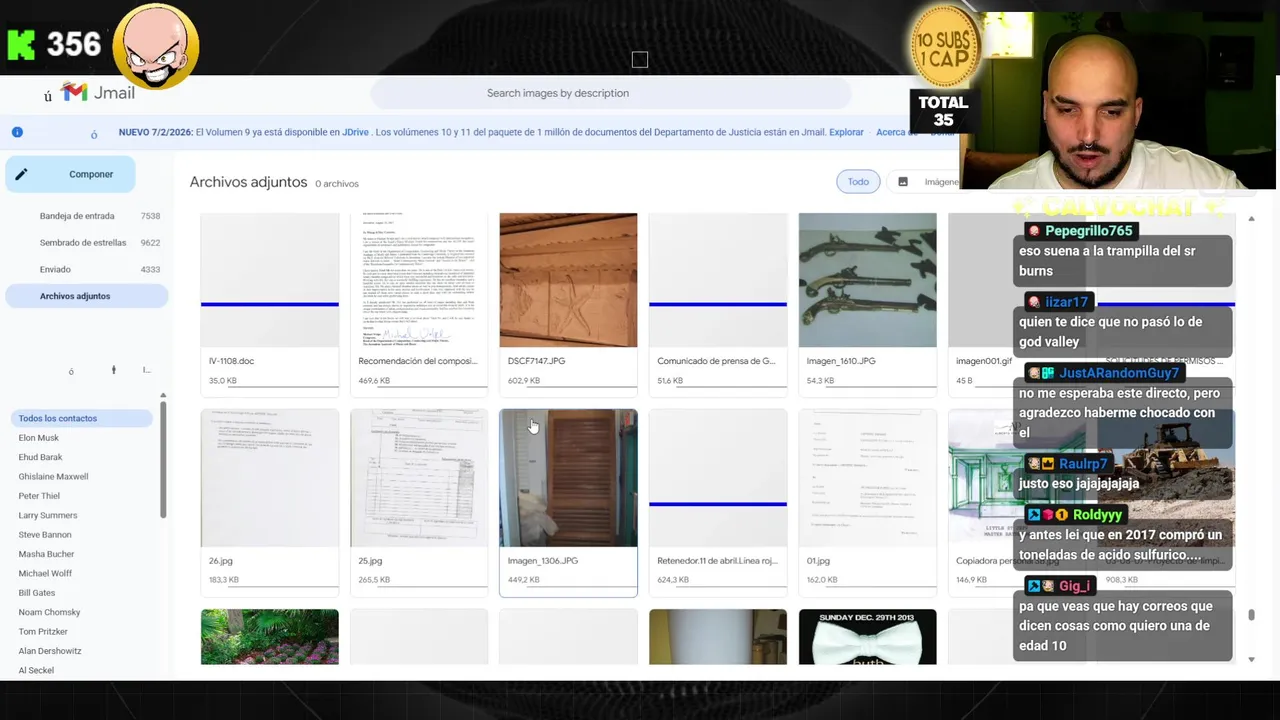Click the pencil icon on Componer
The width and height of the screenshot is (1280, 720).
[21, 174]
